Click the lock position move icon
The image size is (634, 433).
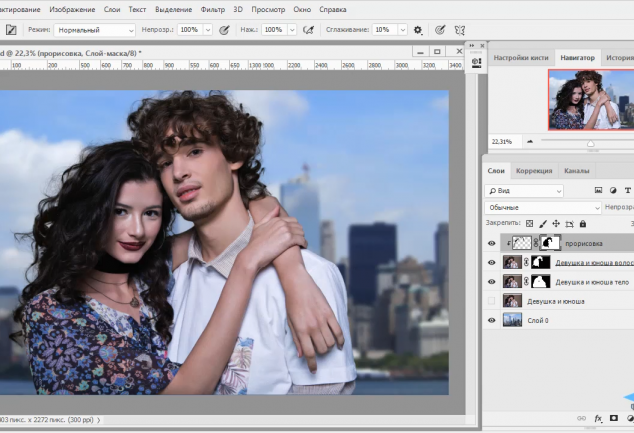point(557,223)
